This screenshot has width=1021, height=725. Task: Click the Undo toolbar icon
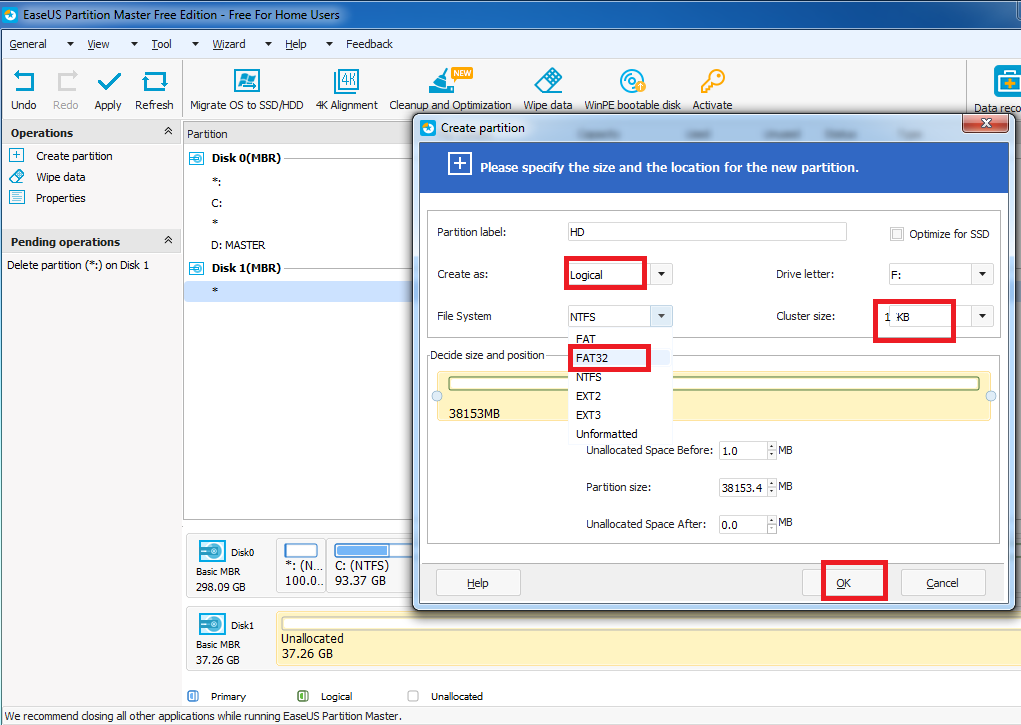(23, 82)
